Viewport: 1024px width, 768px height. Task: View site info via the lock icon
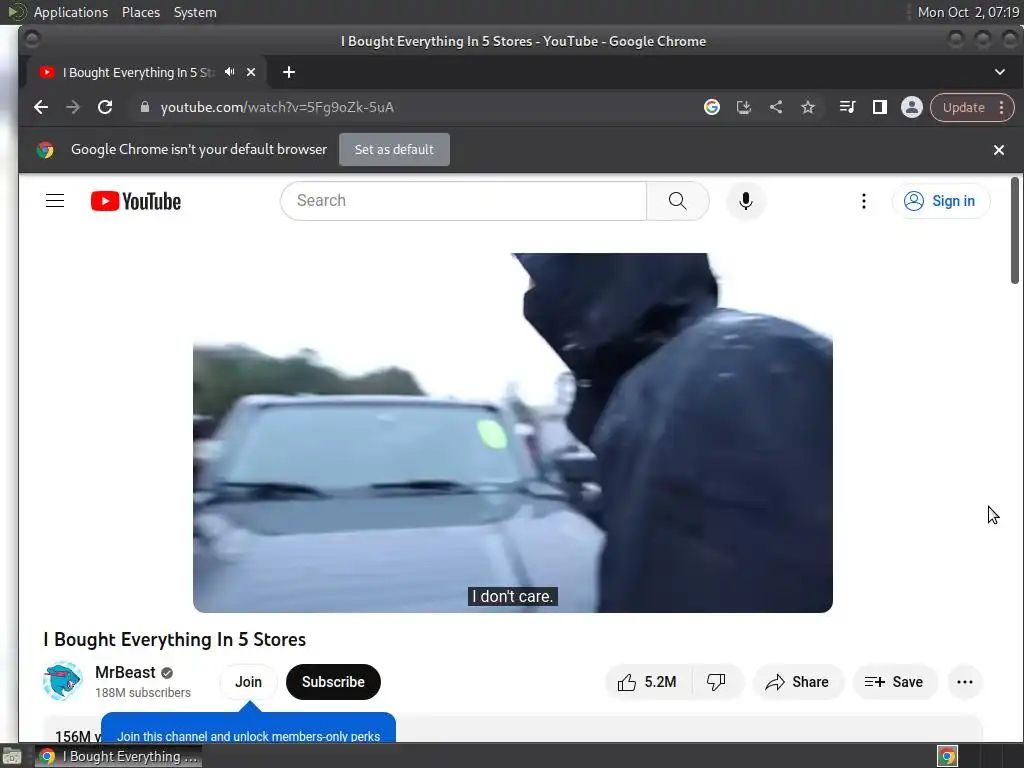[x=145, y=107]
